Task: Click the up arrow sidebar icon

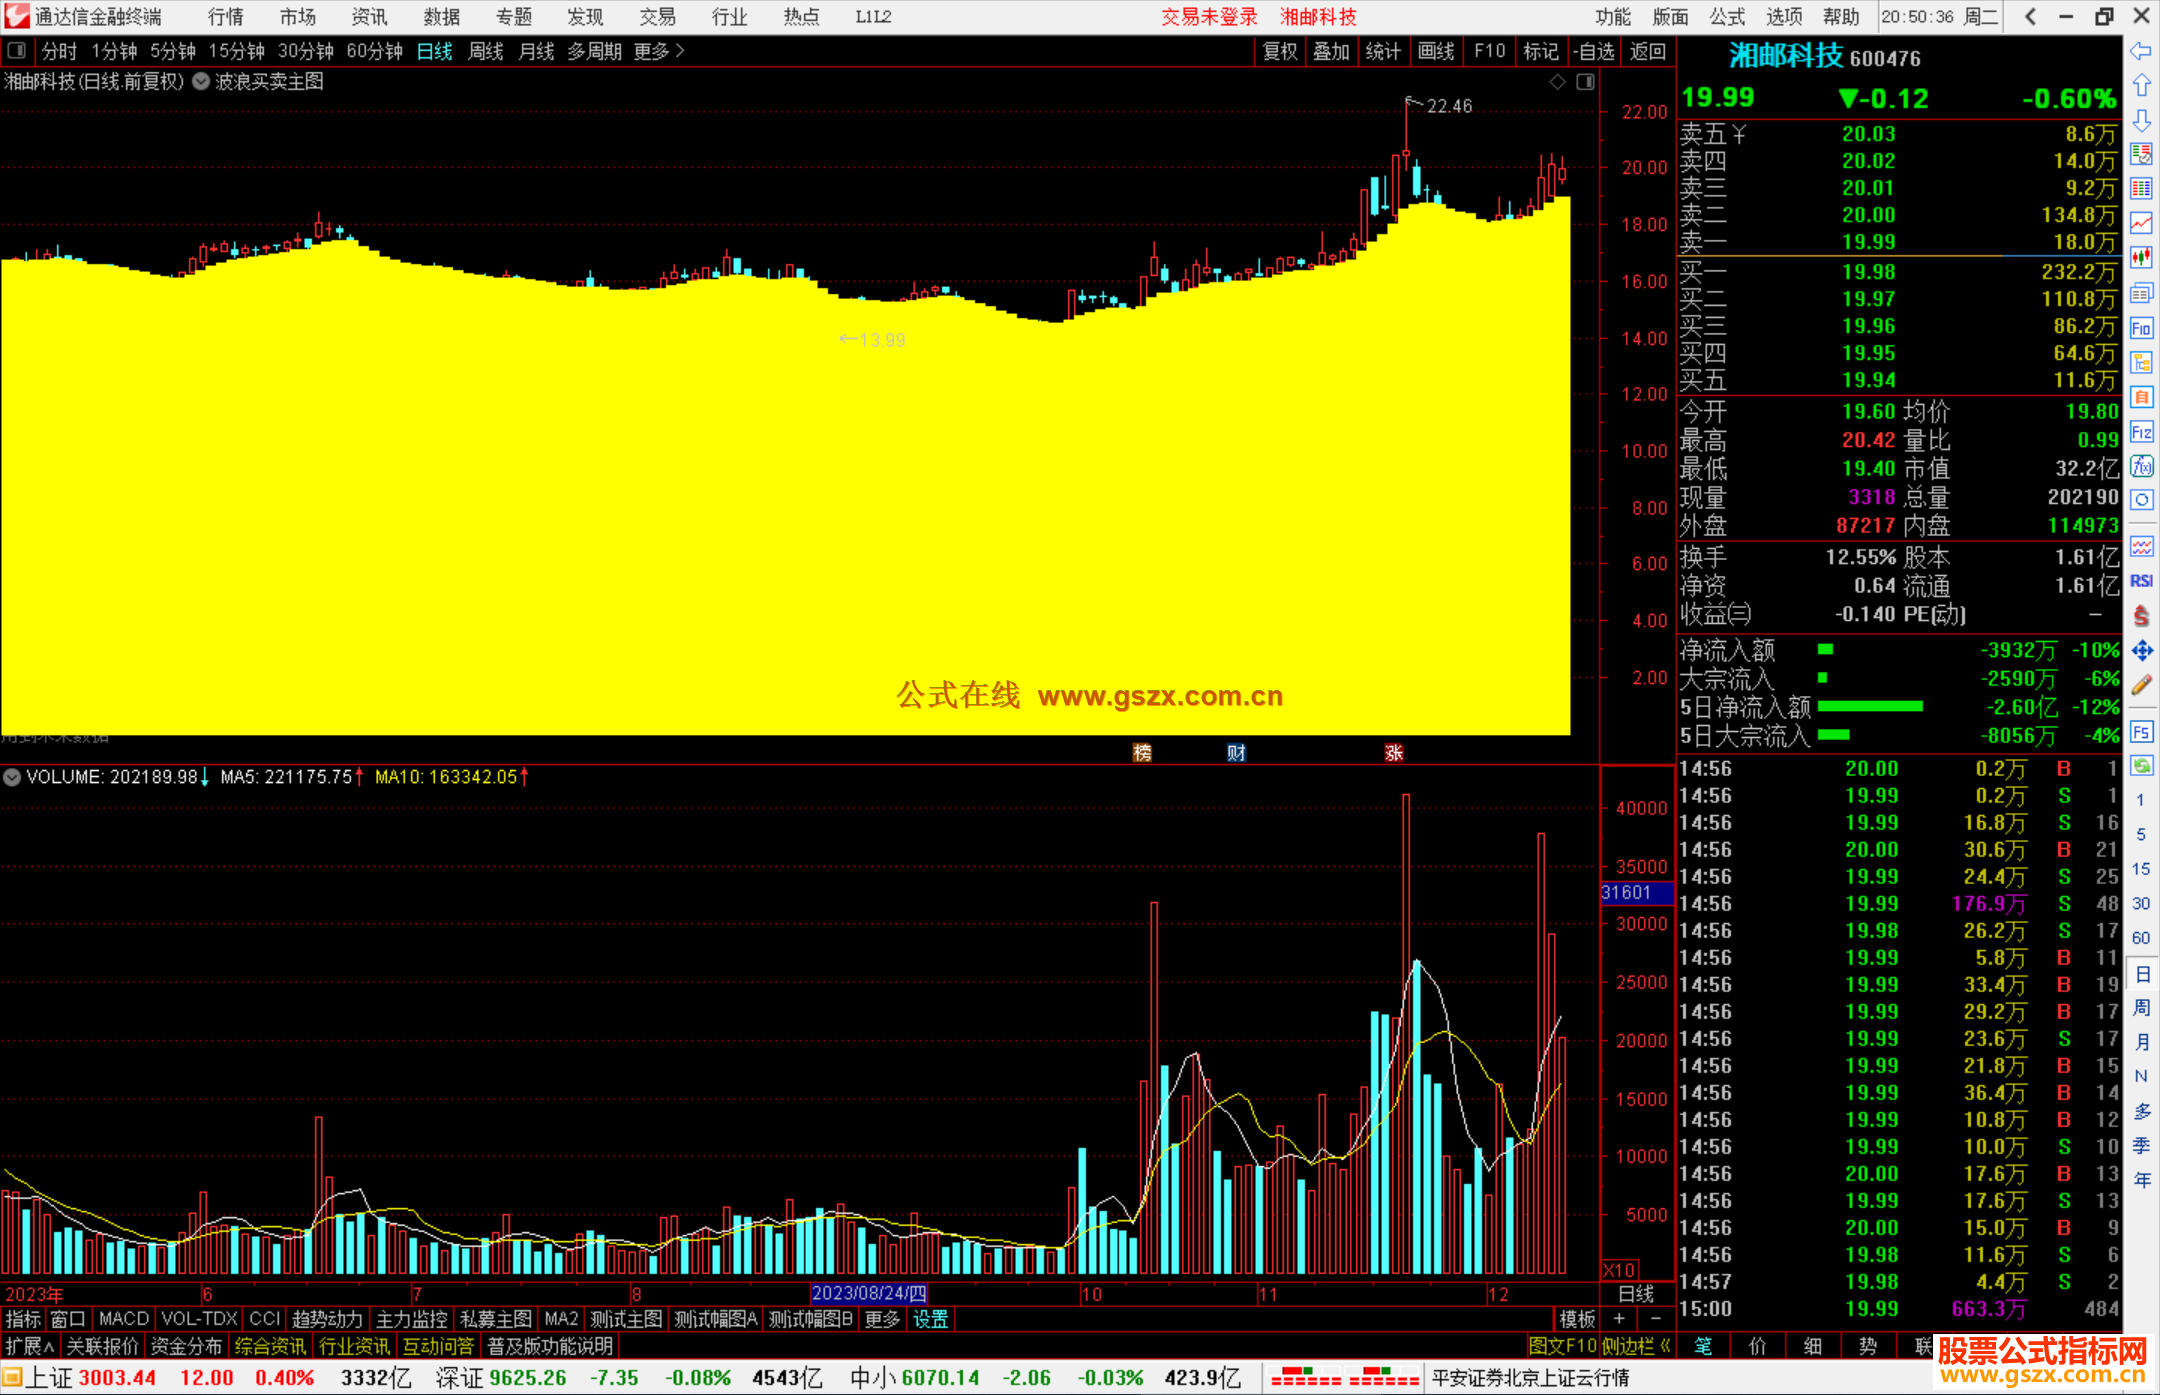Action: (2141, 86)
